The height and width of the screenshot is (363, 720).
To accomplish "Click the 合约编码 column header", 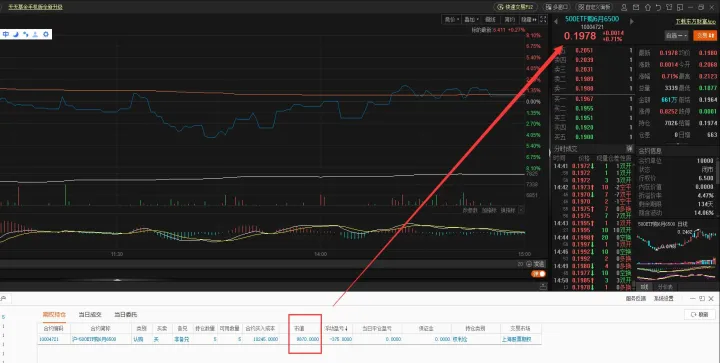I will click(x=54, y=329).
